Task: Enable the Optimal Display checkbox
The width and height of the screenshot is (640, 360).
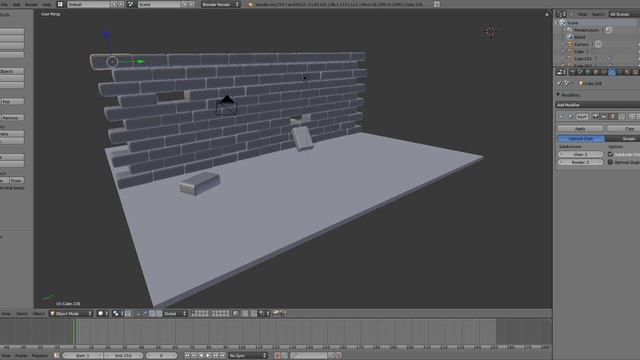Action: (611, 162)
